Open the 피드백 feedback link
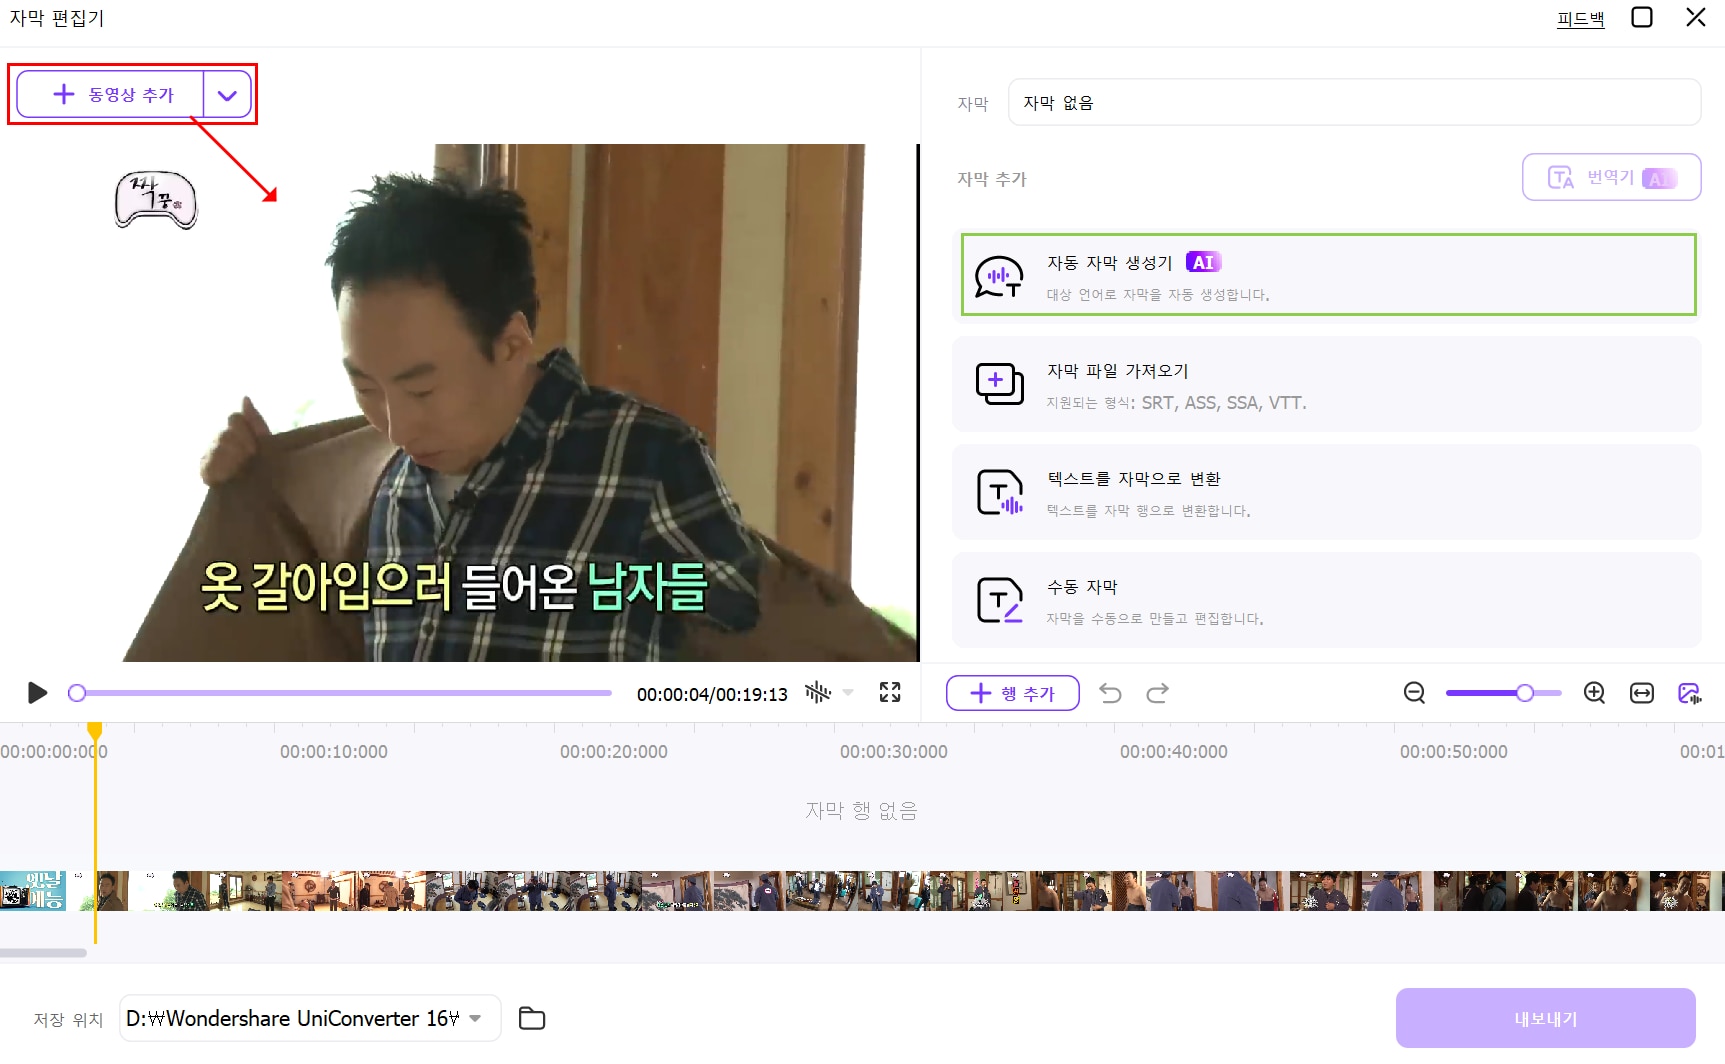1725x1064 pixels. coord(1580,18)
